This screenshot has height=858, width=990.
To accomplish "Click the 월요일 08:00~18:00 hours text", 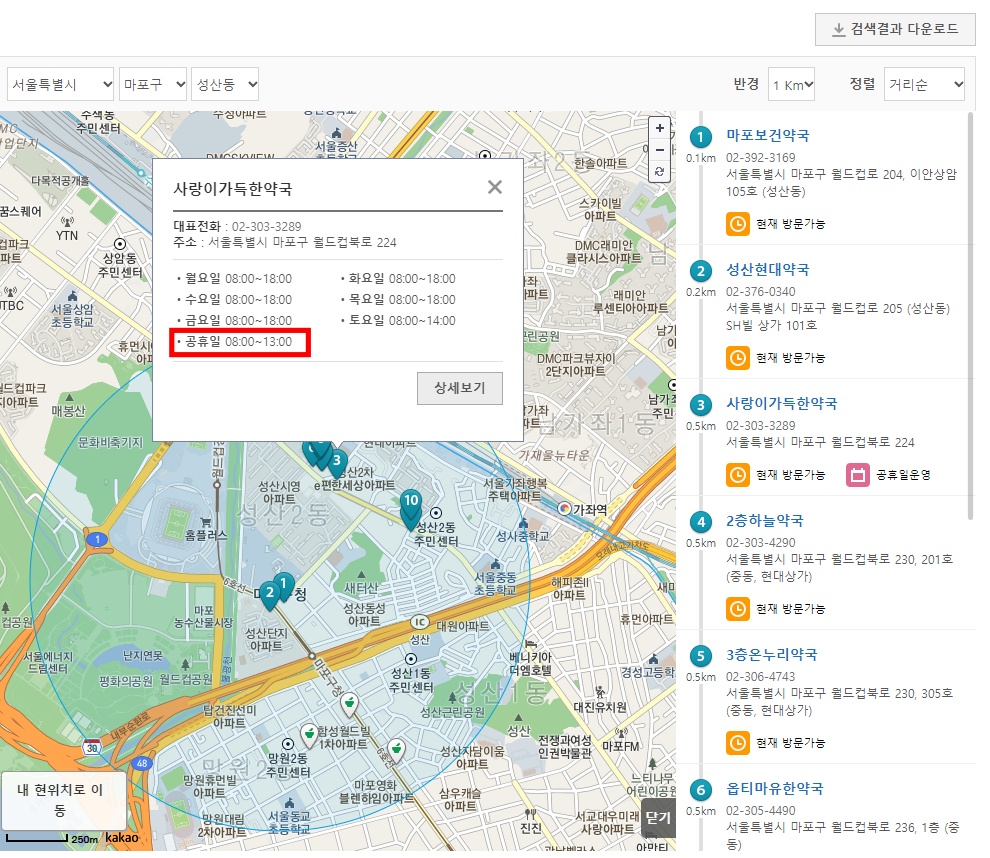I will (x=239, y=278).
